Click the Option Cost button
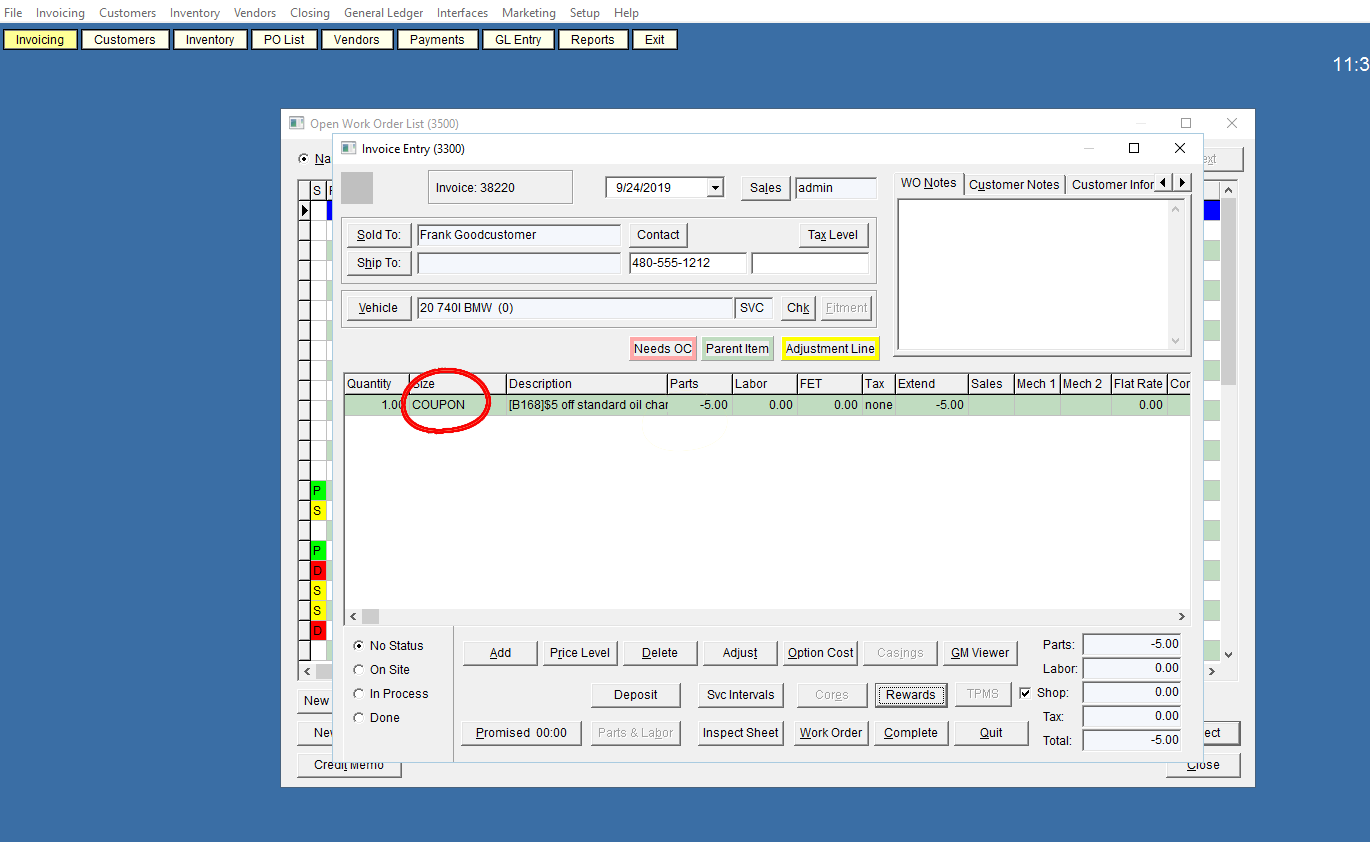1370x842 pixels. click(x=820, y=653)
